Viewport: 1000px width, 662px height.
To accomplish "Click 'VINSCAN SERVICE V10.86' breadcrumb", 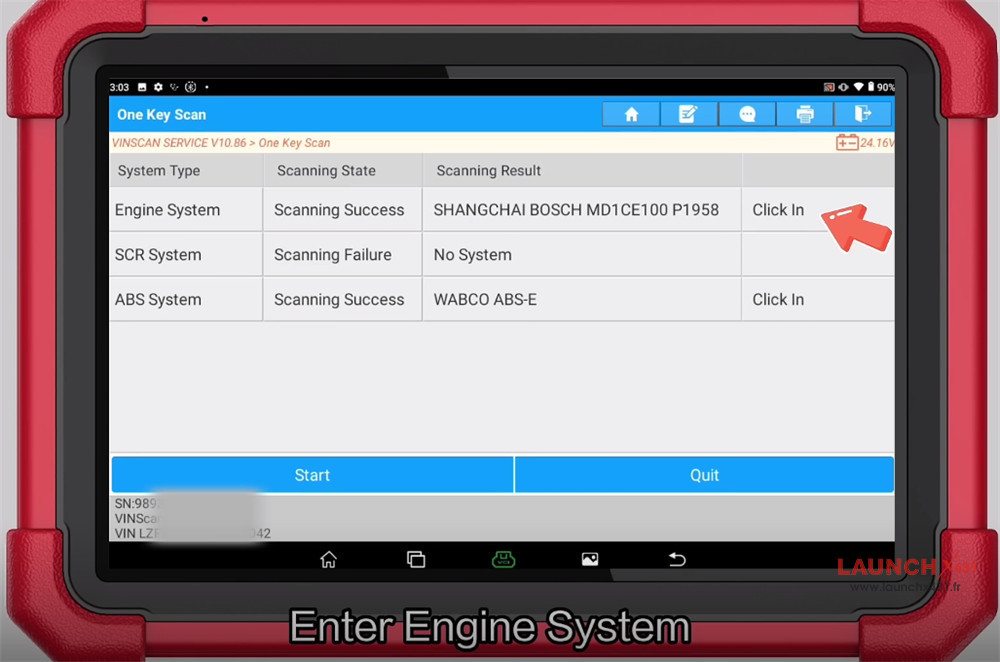I will coord(179,143).
